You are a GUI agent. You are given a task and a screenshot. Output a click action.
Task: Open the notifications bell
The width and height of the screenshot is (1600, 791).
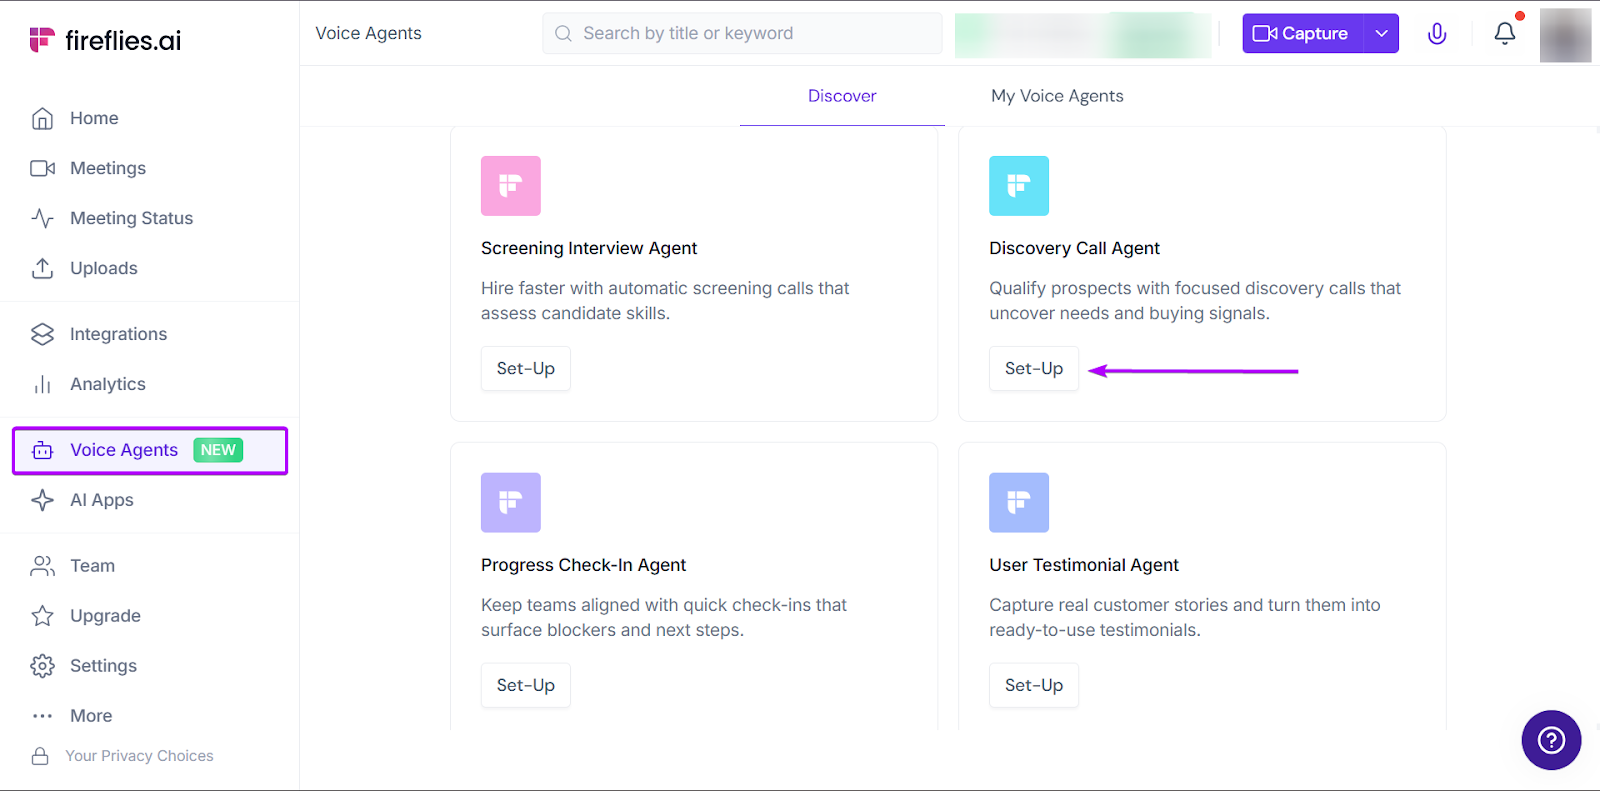[x=1505, y=33]
